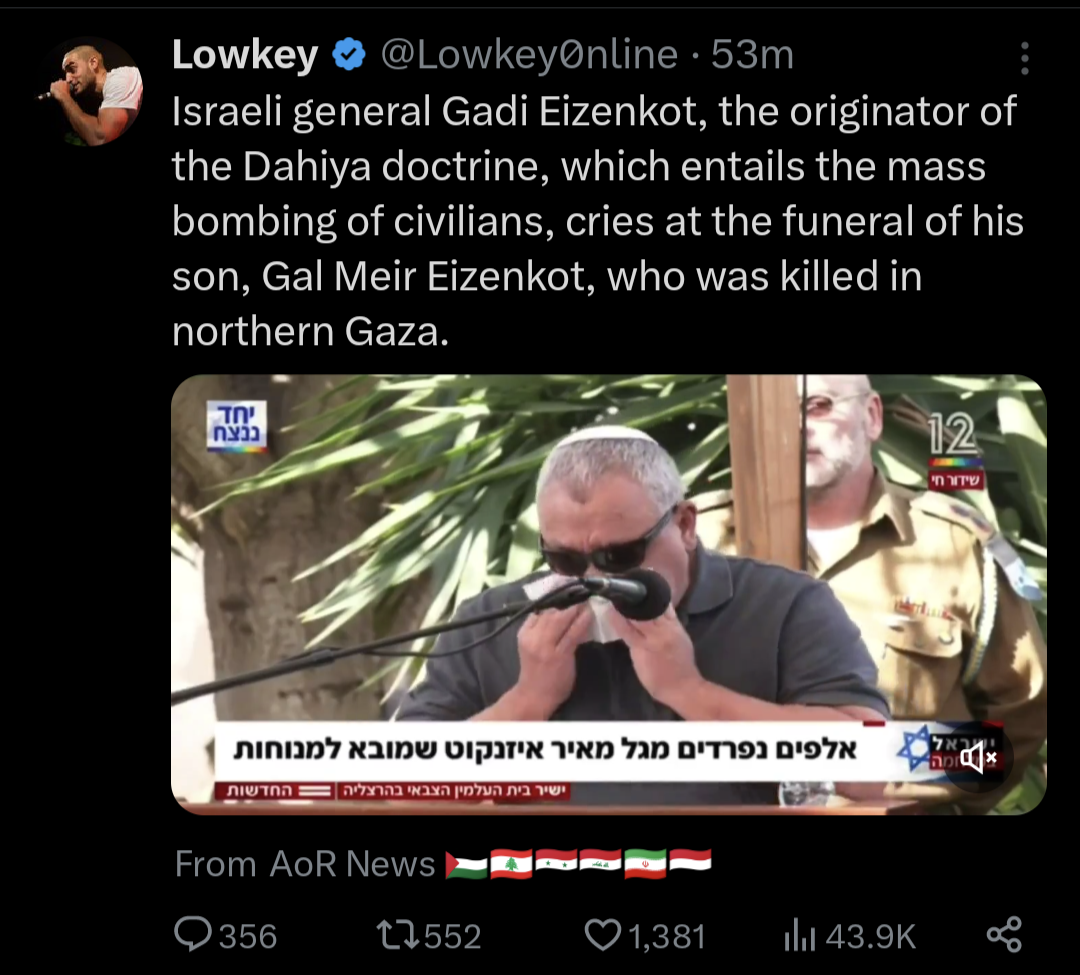Click the Palestinian flag emoji after AoR News

466,865
